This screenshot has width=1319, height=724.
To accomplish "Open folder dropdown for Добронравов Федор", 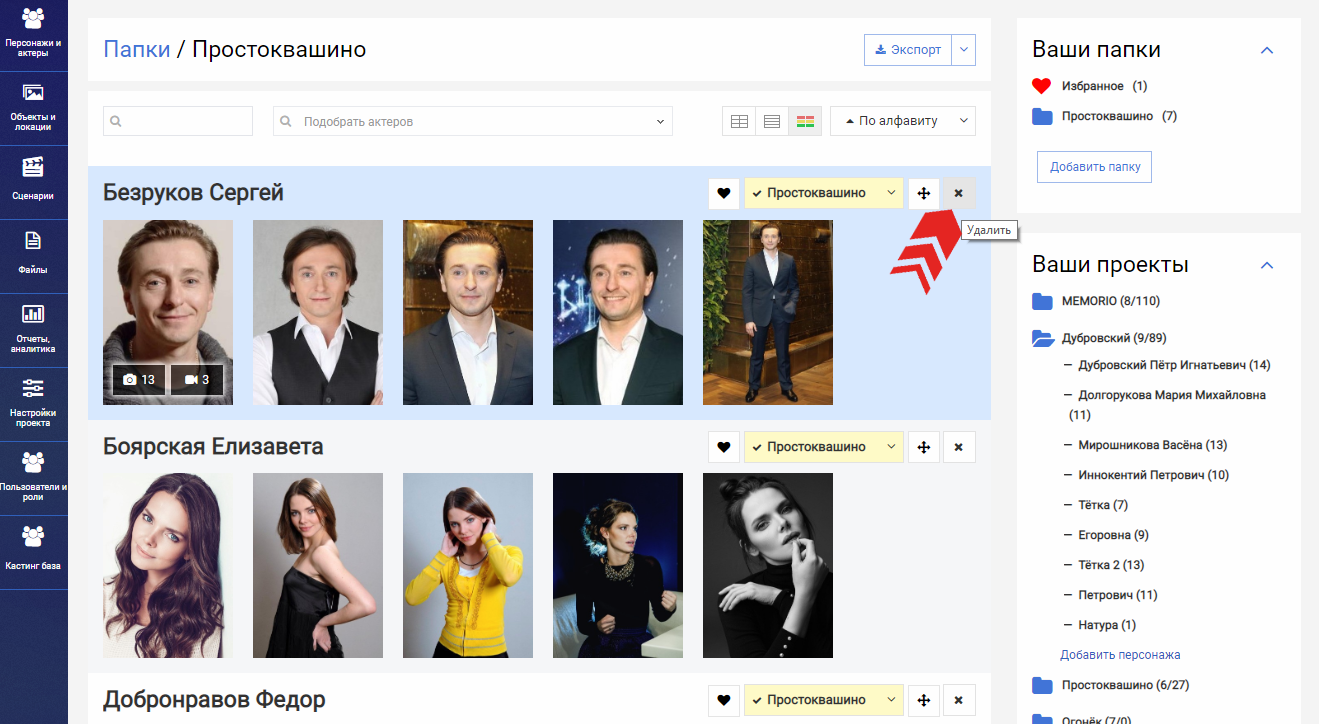I will [x=824, y=700].
